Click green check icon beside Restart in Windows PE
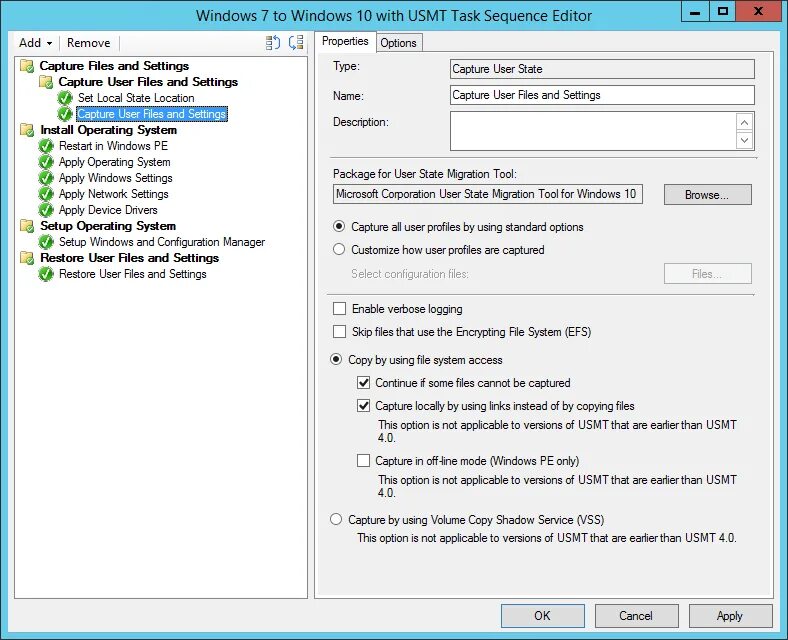Image resolution: width=788 pixels, height=640 pixels. tap(46, 146)
